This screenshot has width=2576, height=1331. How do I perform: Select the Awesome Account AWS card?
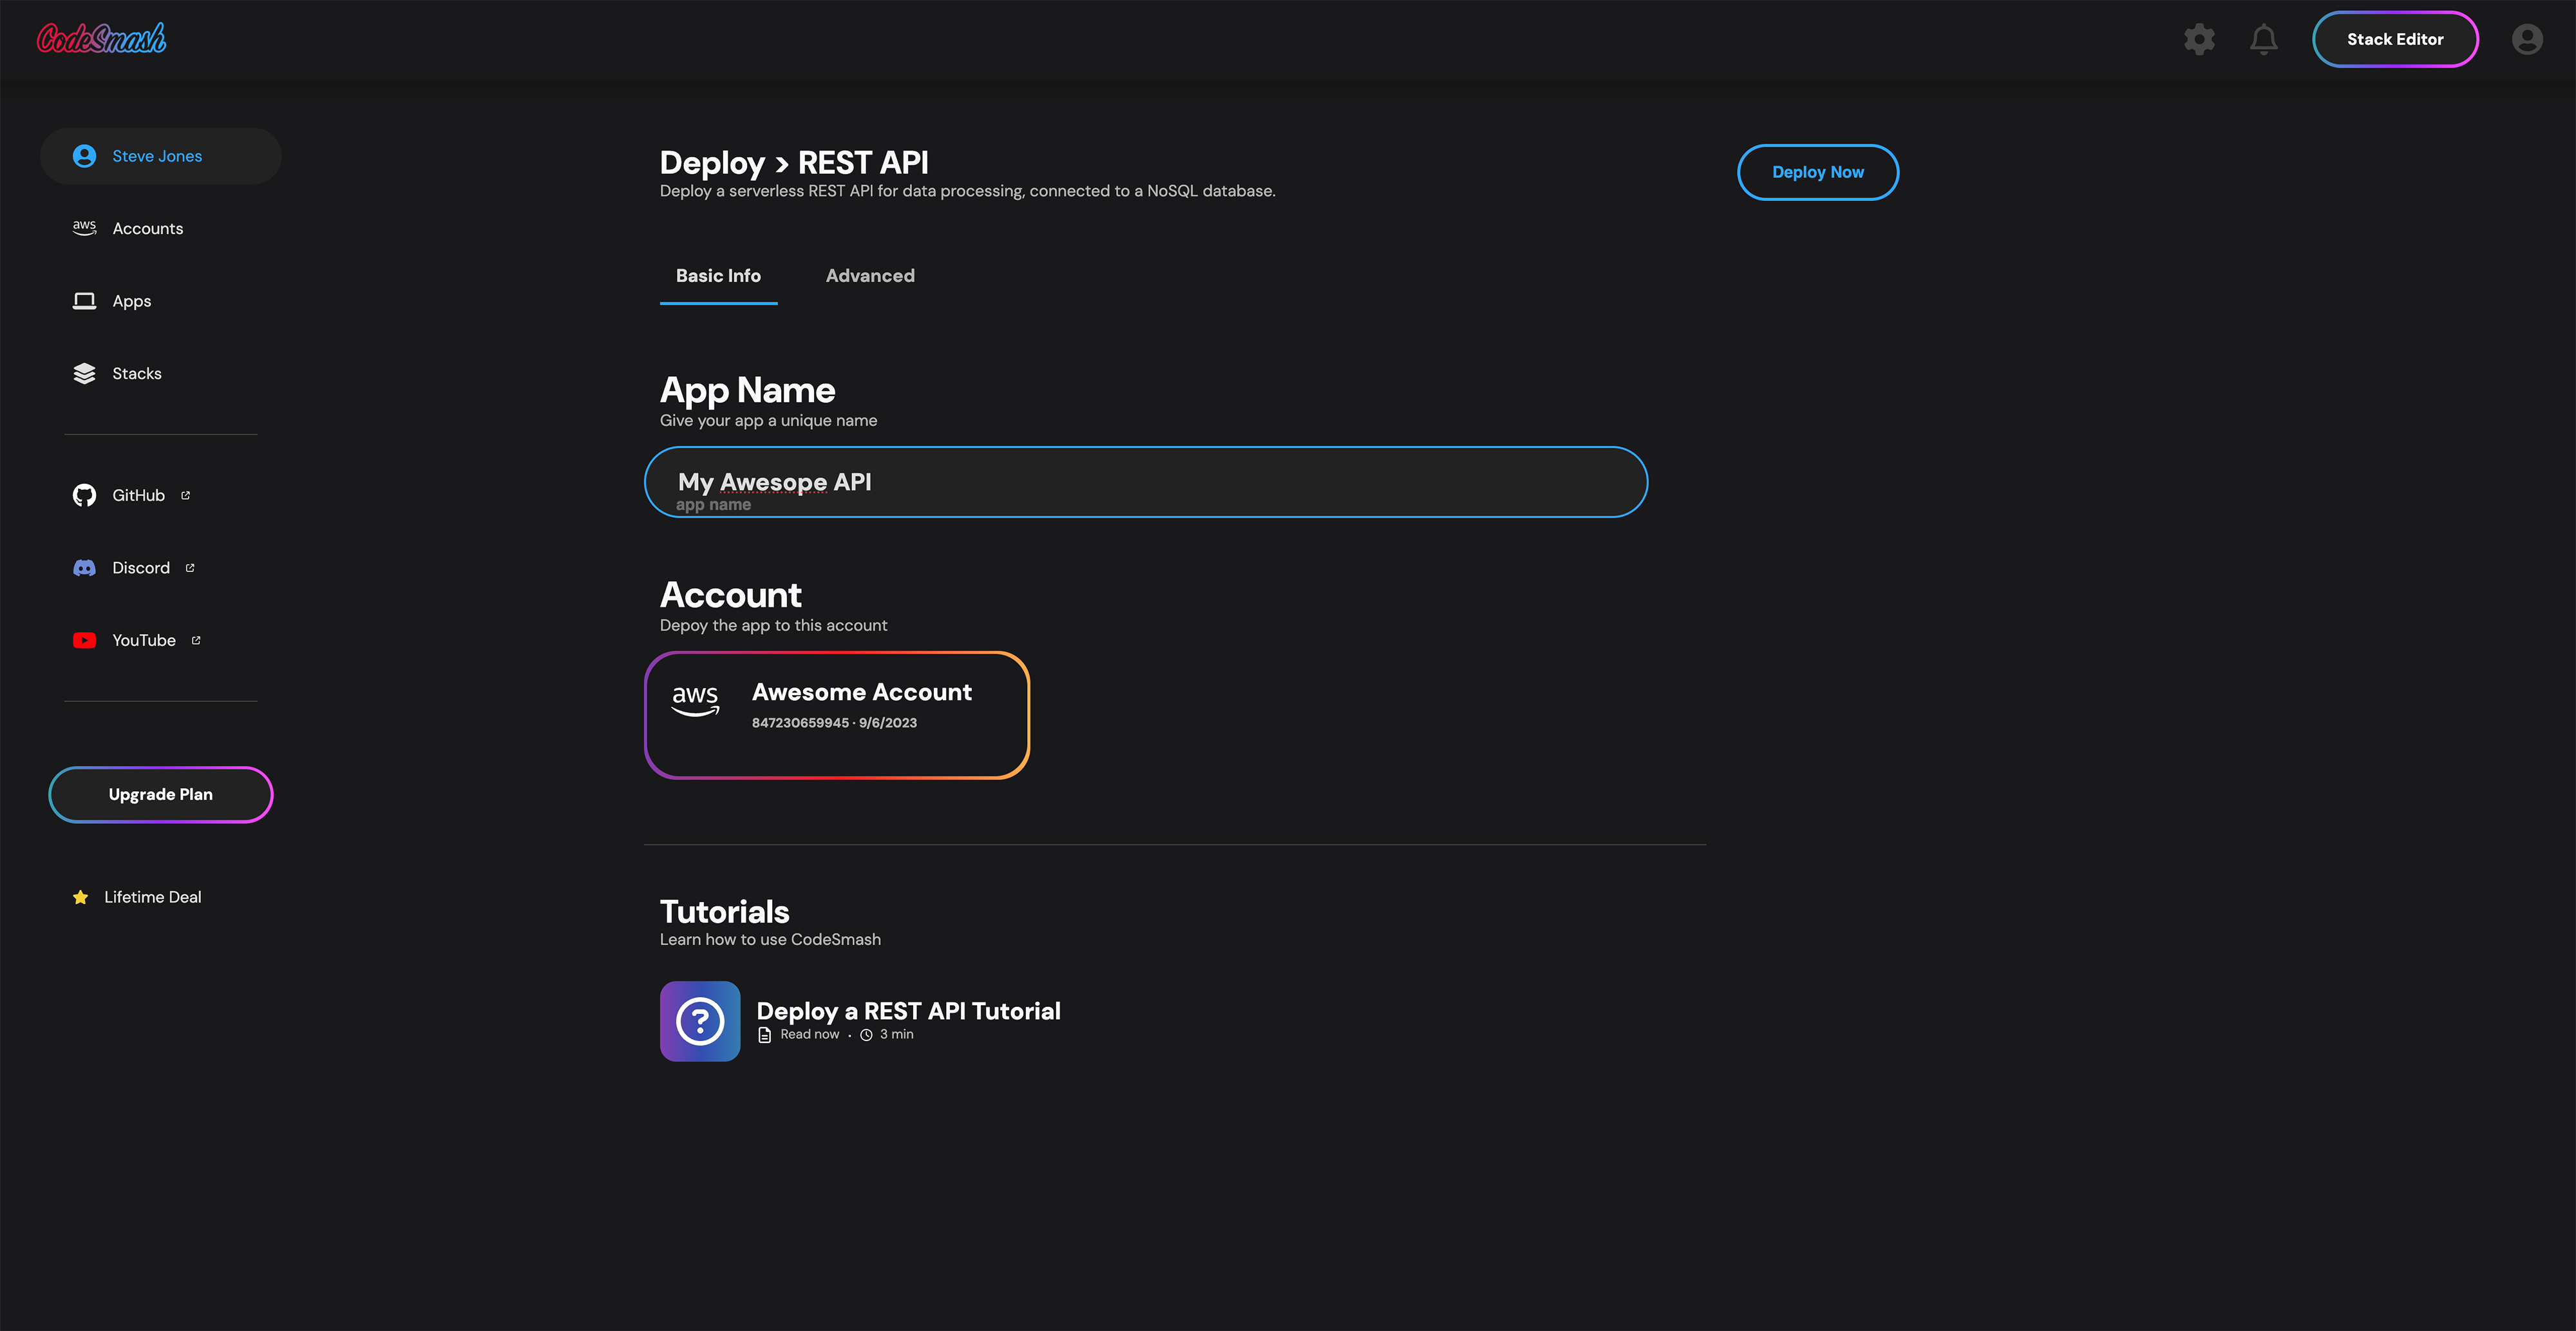(x=837, y=714)
